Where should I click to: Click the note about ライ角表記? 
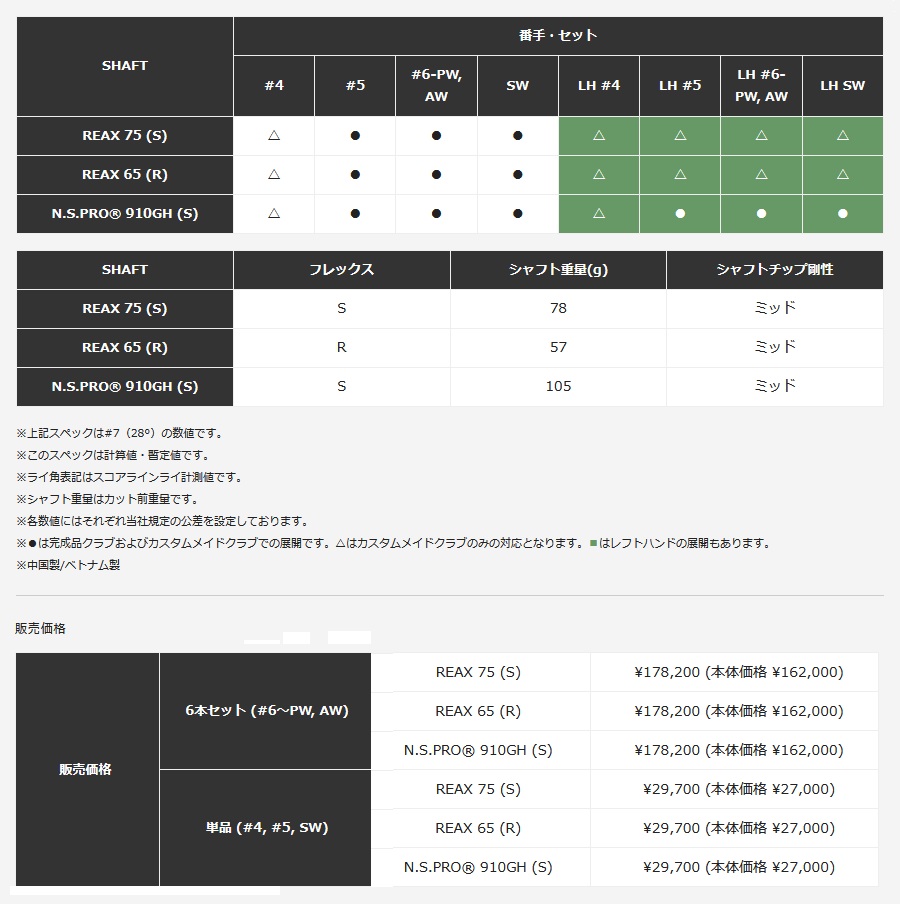click(x=130, y=477)
